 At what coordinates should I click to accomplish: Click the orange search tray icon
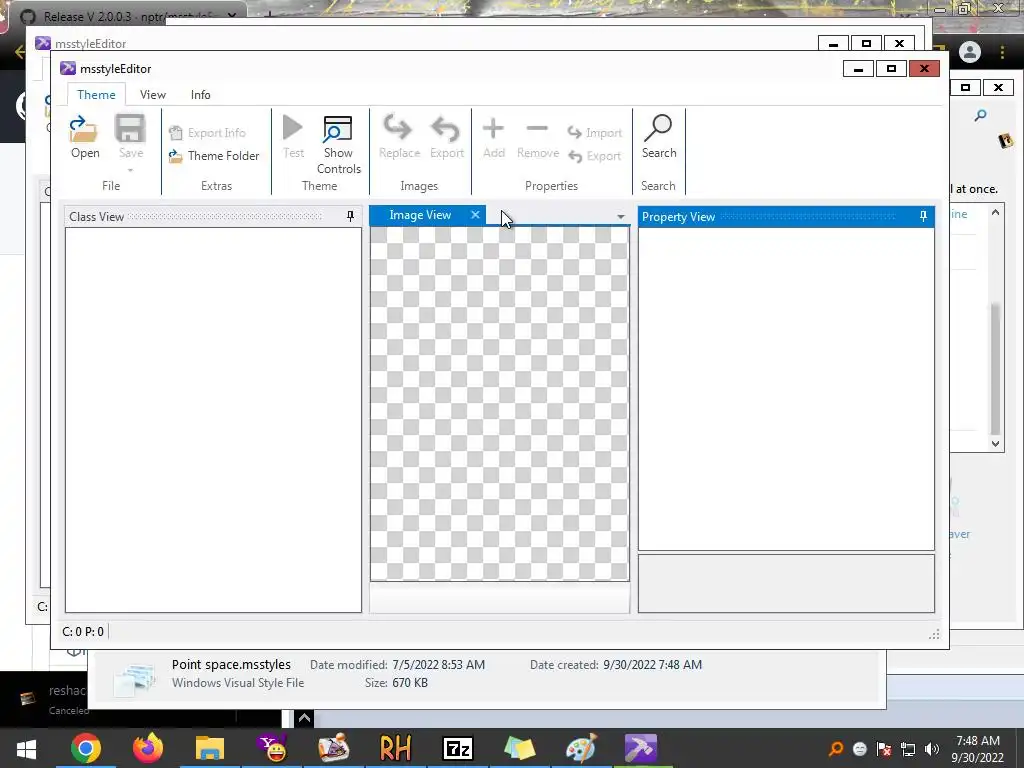835,749
